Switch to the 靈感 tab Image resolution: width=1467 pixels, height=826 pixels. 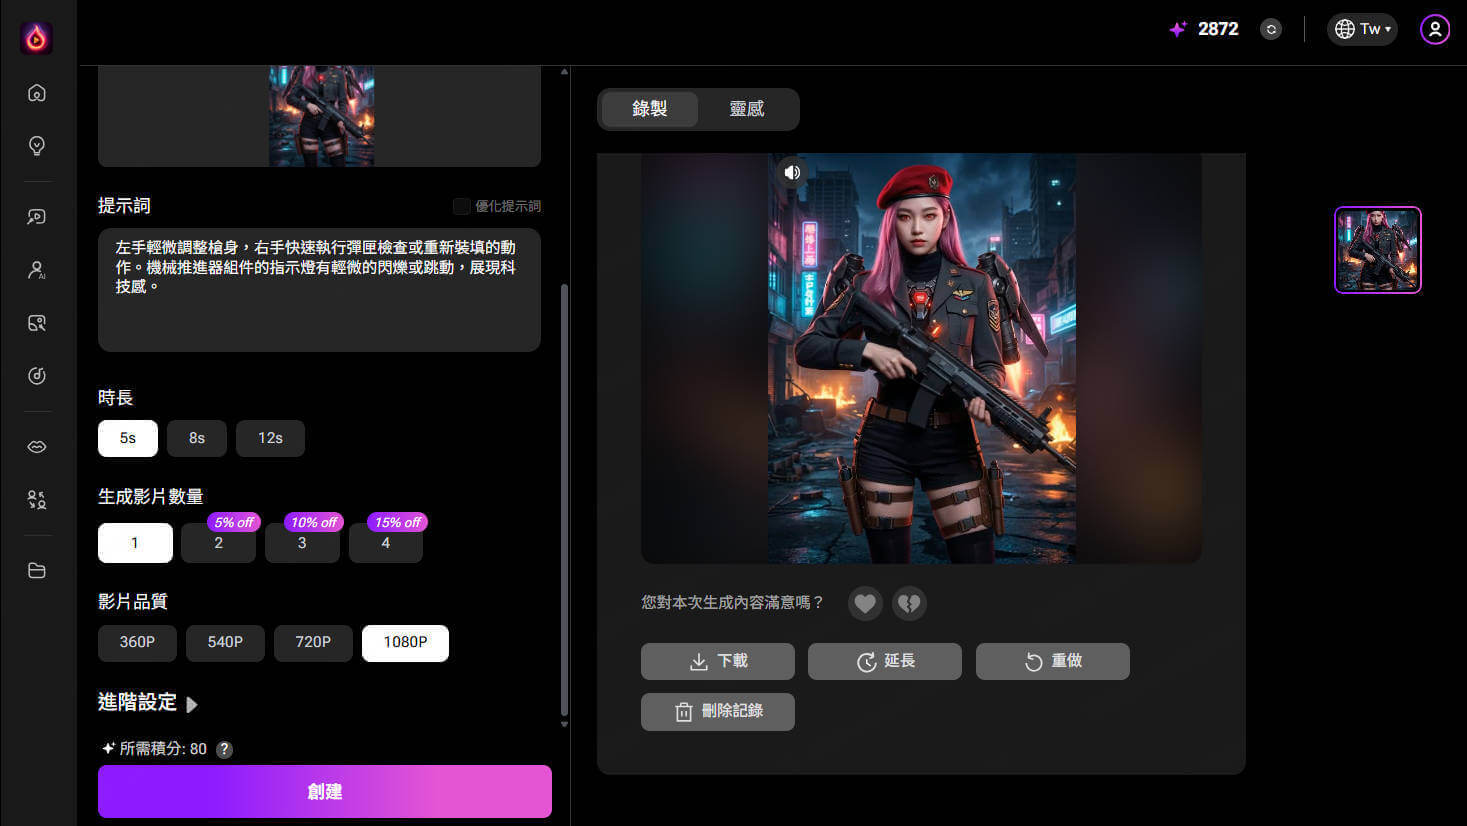(x=748, y=109)
